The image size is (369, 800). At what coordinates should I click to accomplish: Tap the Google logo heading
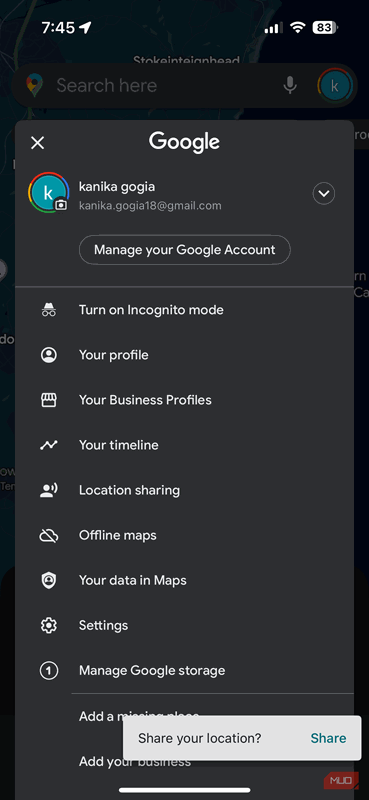tap(184, 142)
